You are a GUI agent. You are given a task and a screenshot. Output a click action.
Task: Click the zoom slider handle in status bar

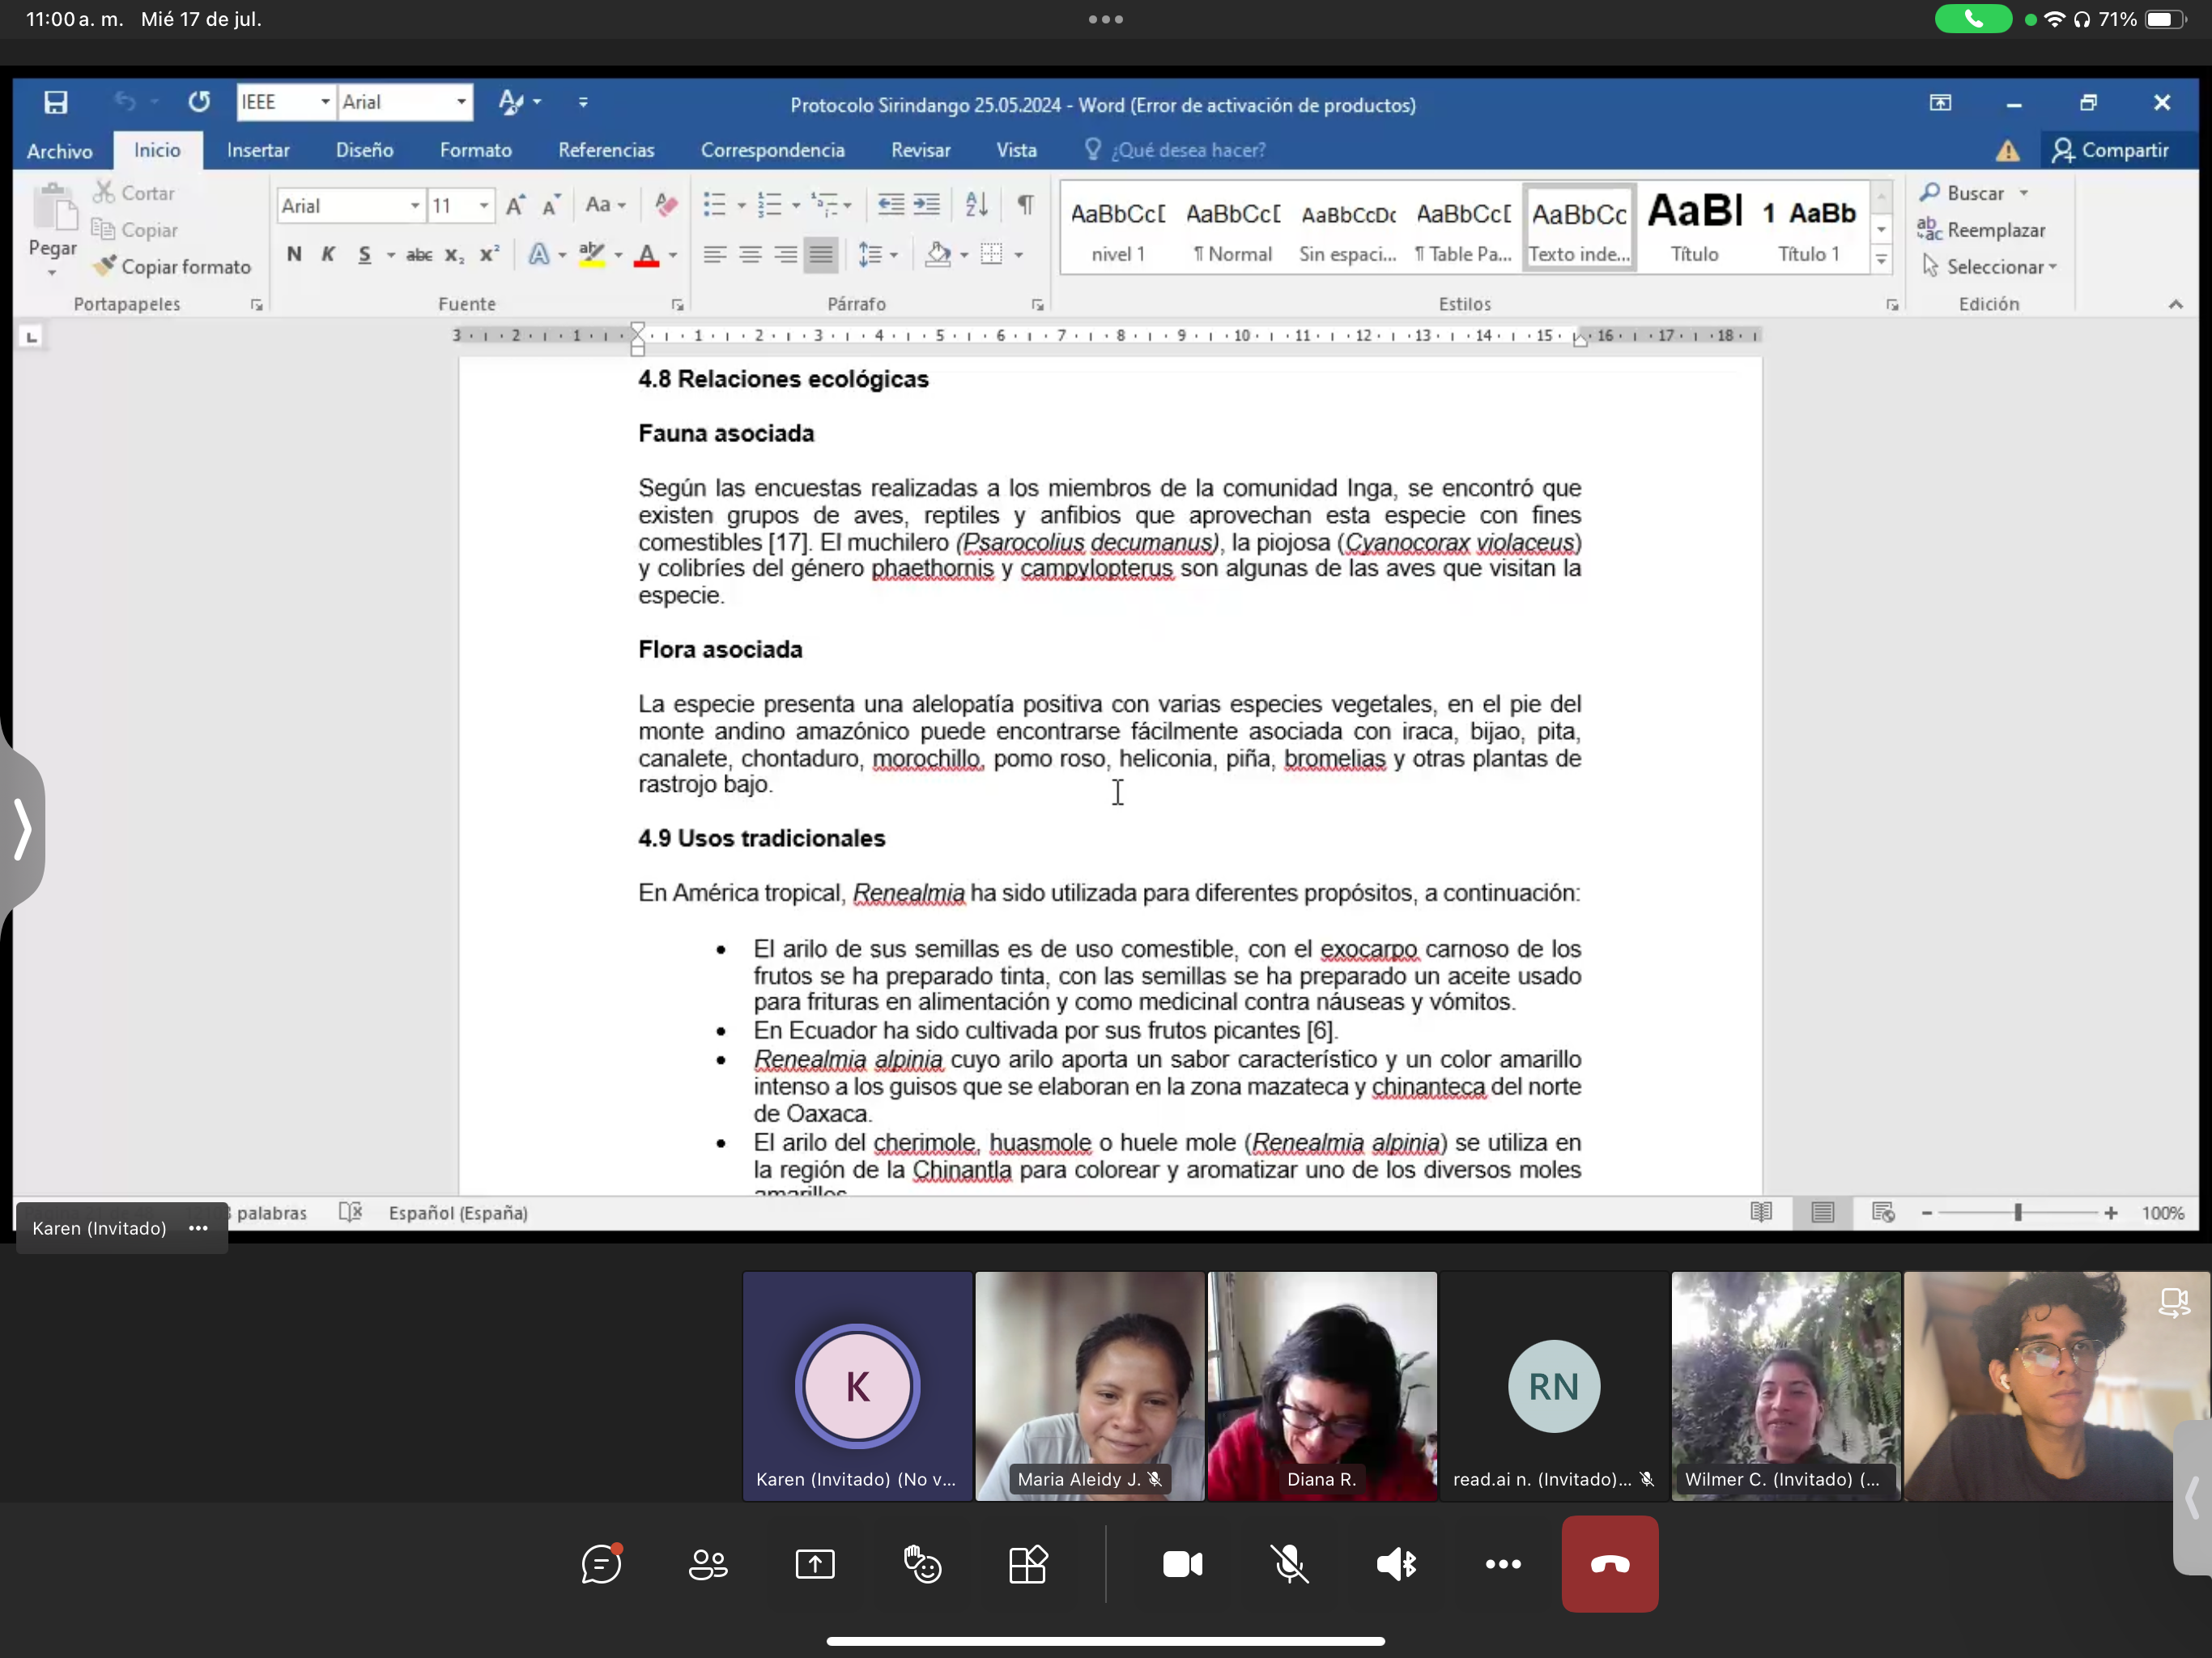click(2018, 1213)
